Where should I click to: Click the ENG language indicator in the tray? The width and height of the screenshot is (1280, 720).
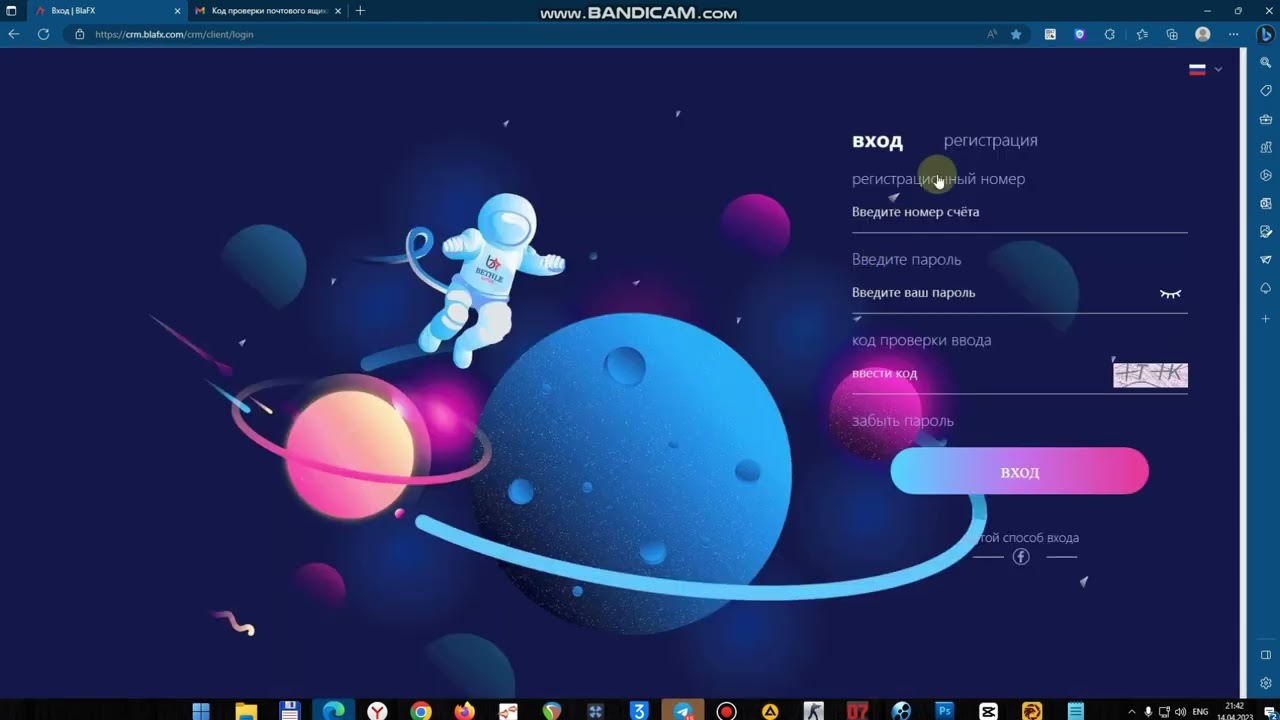1200,711
